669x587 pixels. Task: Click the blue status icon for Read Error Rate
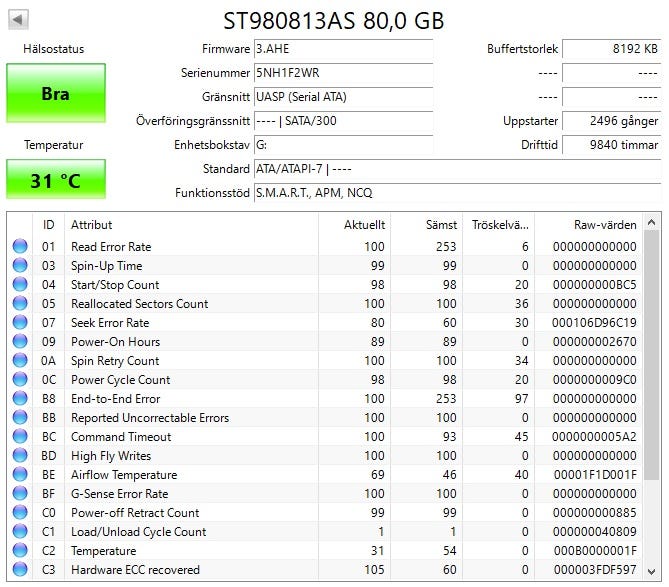coord(20,247)
